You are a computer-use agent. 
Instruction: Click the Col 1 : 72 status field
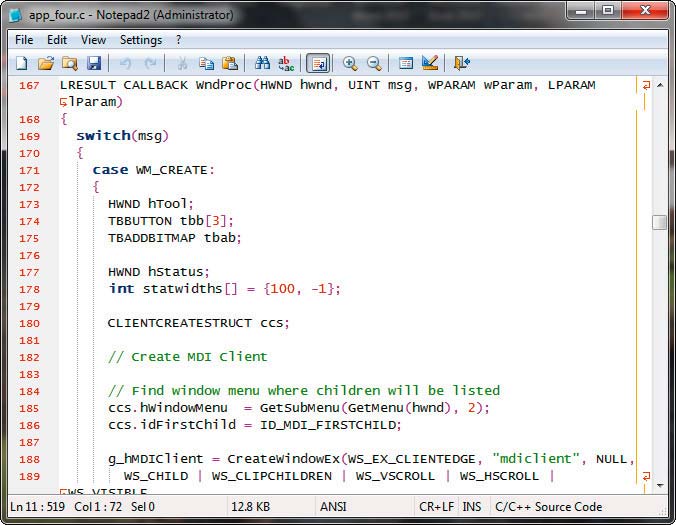point(98,507)
